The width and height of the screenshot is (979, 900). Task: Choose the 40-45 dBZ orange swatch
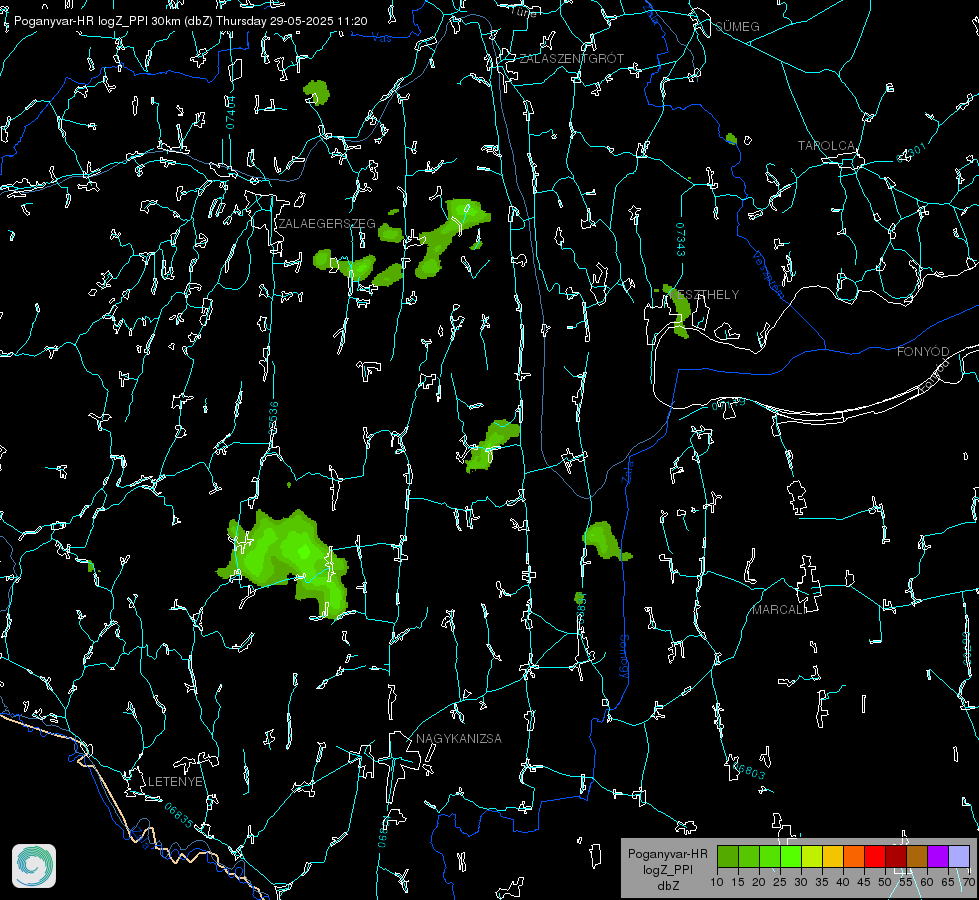(x=854, y=856)
